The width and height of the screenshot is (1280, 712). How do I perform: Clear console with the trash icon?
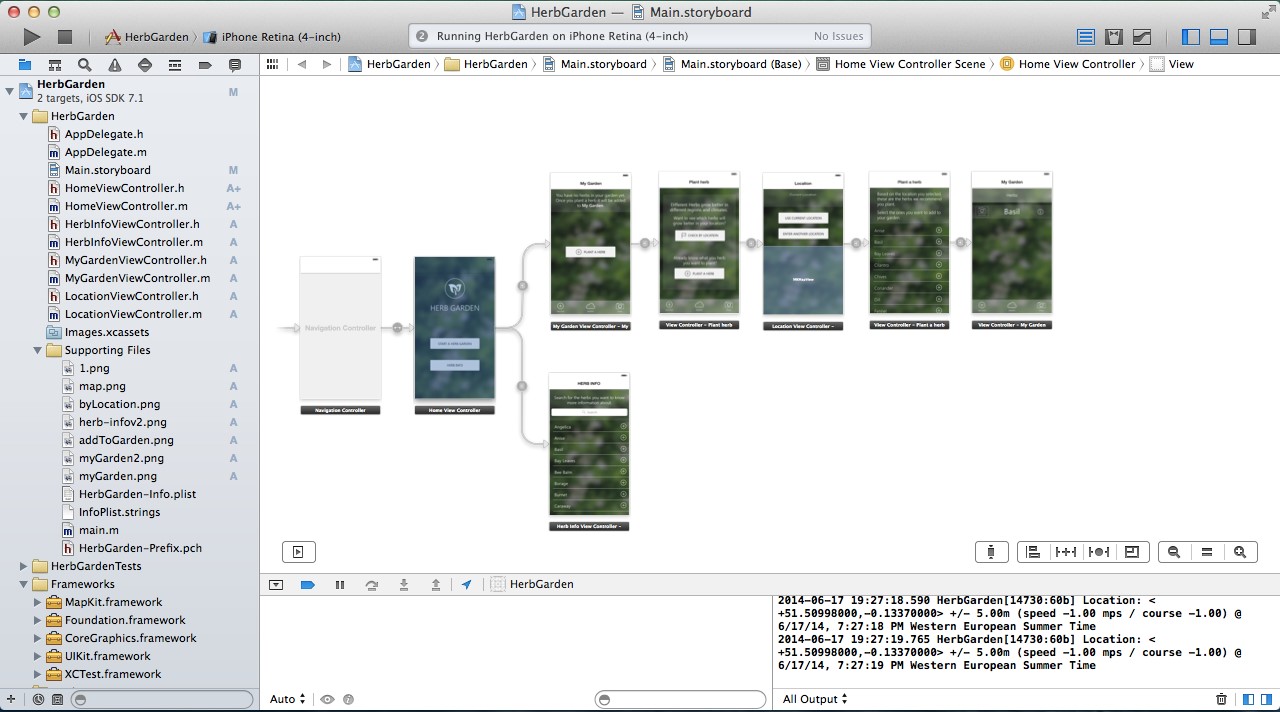[1221, 699]
